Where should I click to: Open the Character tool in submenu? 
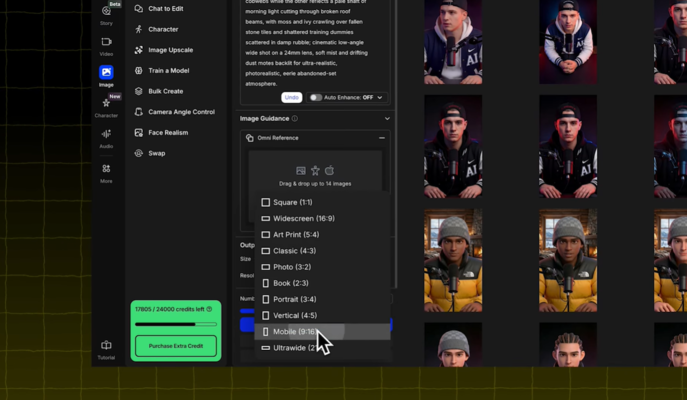[156, 29]
